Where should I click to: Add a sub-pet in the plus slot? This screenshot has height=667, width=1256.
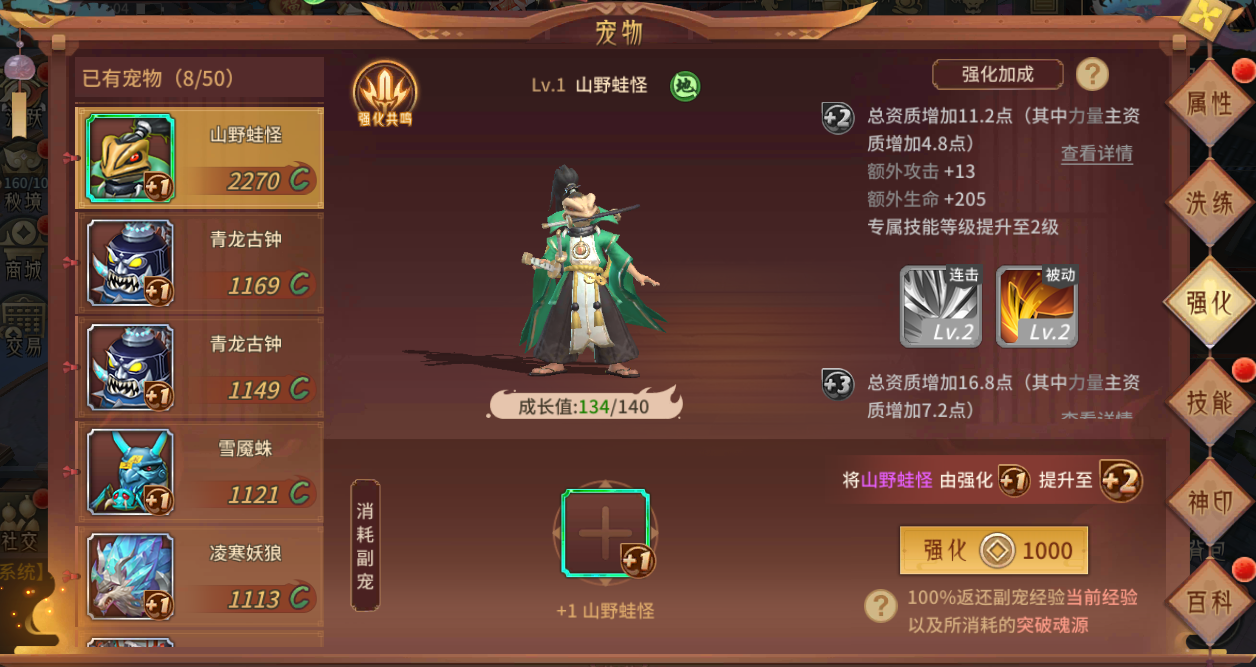(x=606, y=533)
